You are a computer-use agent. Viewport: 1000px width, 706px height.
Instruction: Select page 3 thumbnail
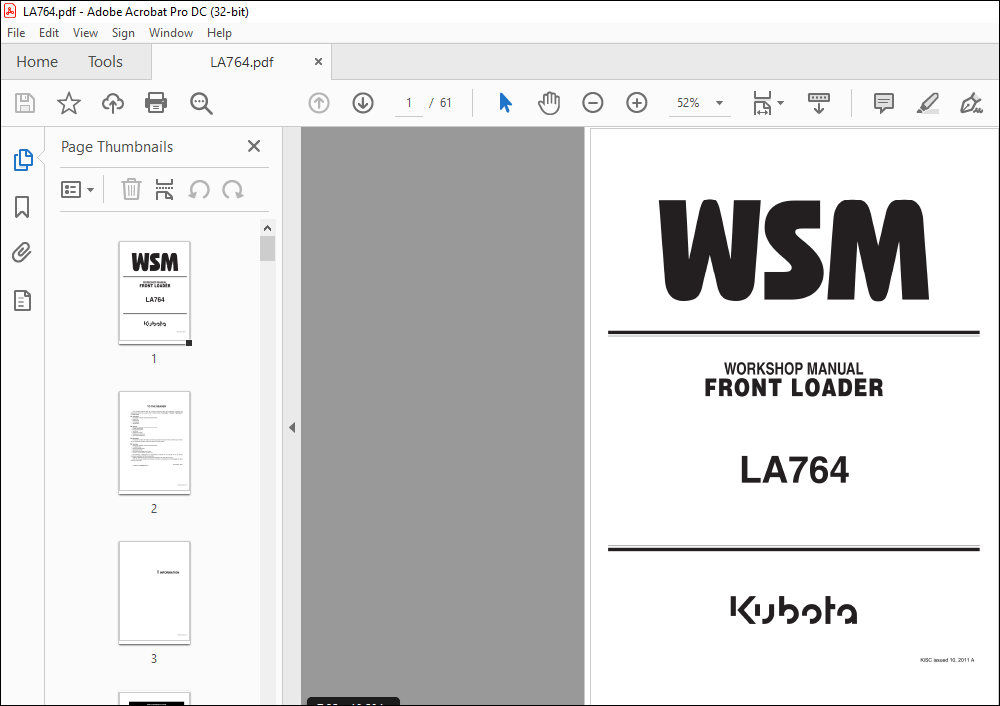pos(154,592)
